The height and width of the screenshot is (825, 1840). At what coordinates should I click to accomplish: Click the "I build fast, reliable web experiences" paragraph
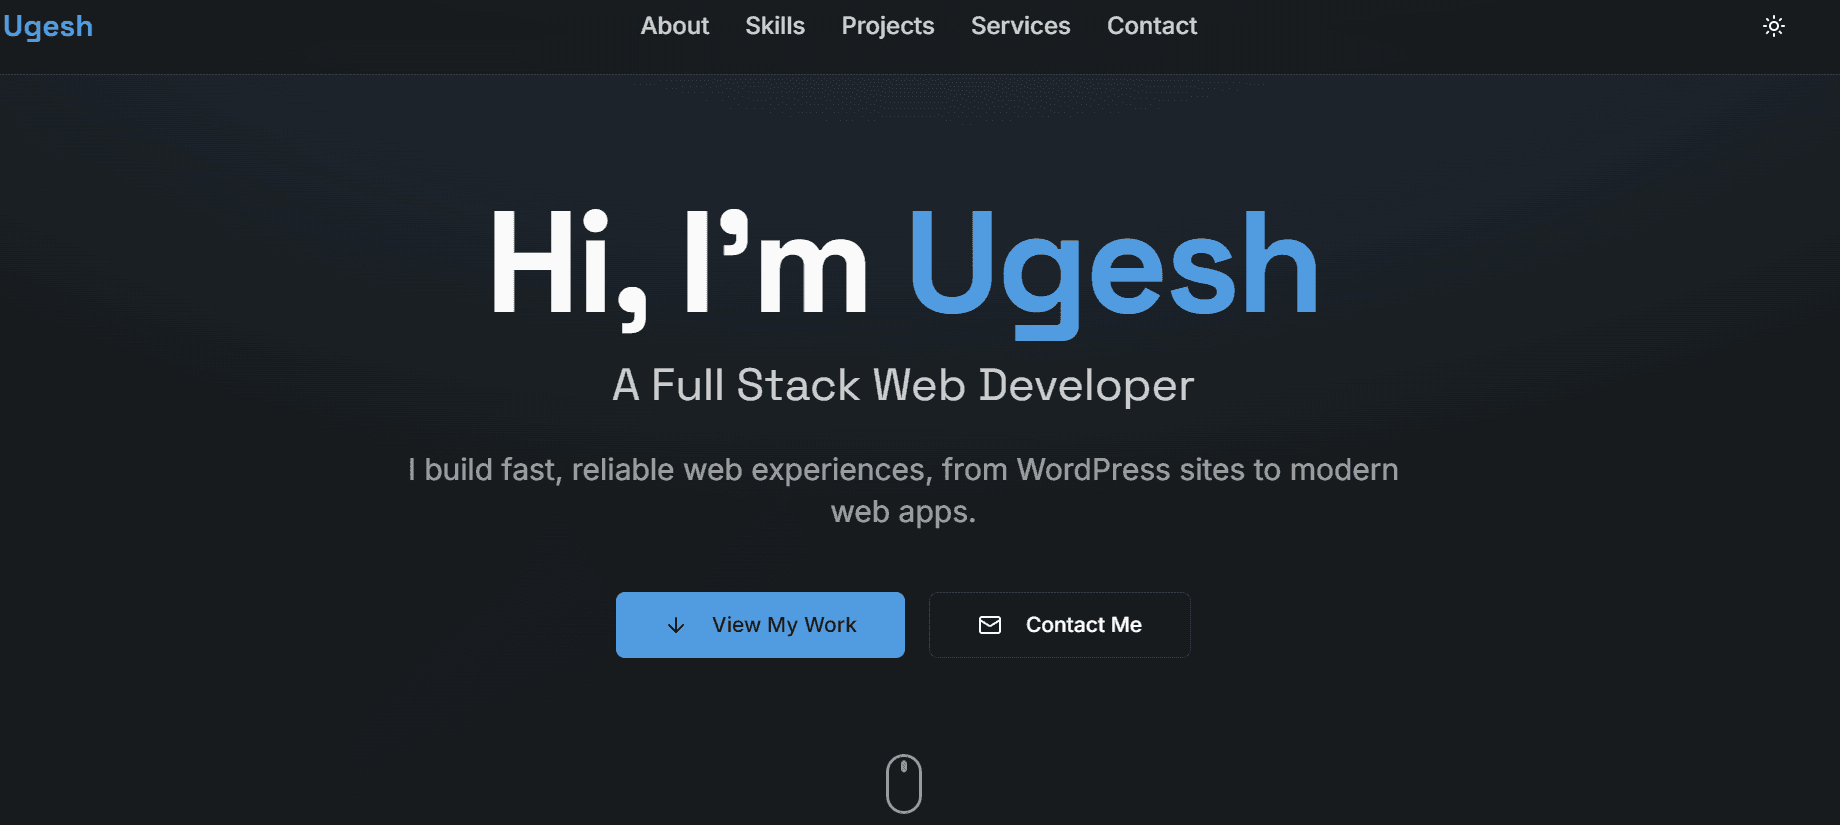(903, 490)
